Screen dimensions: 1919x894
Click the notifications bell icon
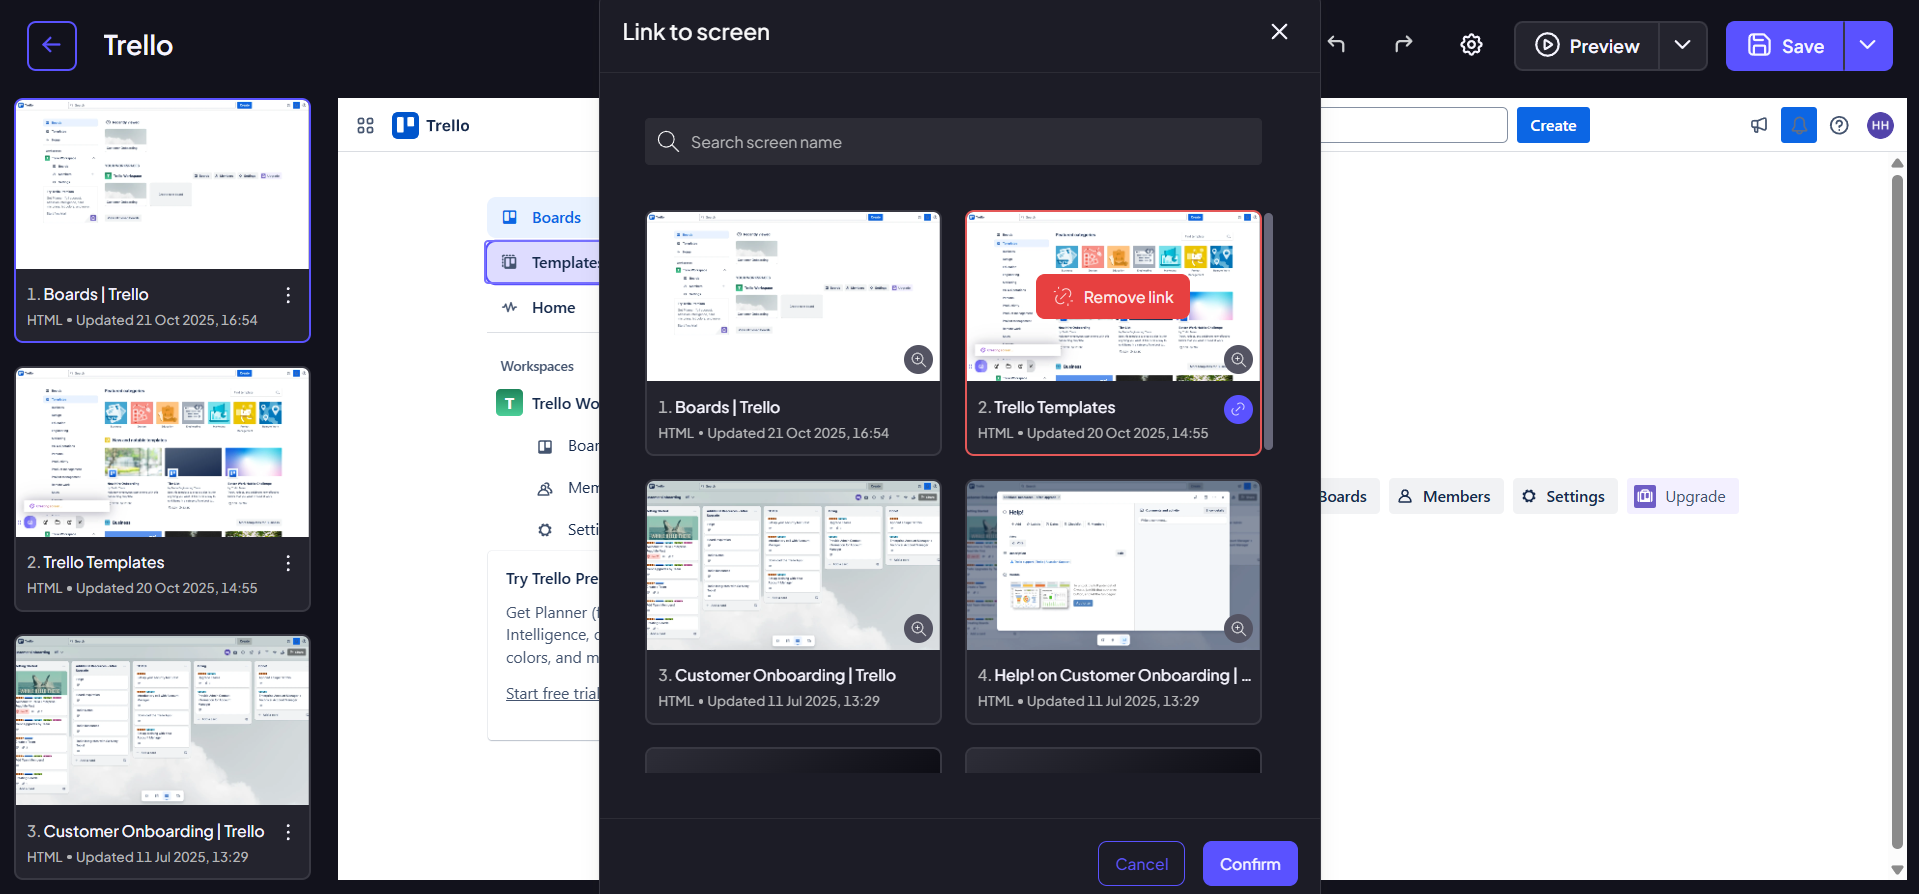click(x=1799, y=125)
